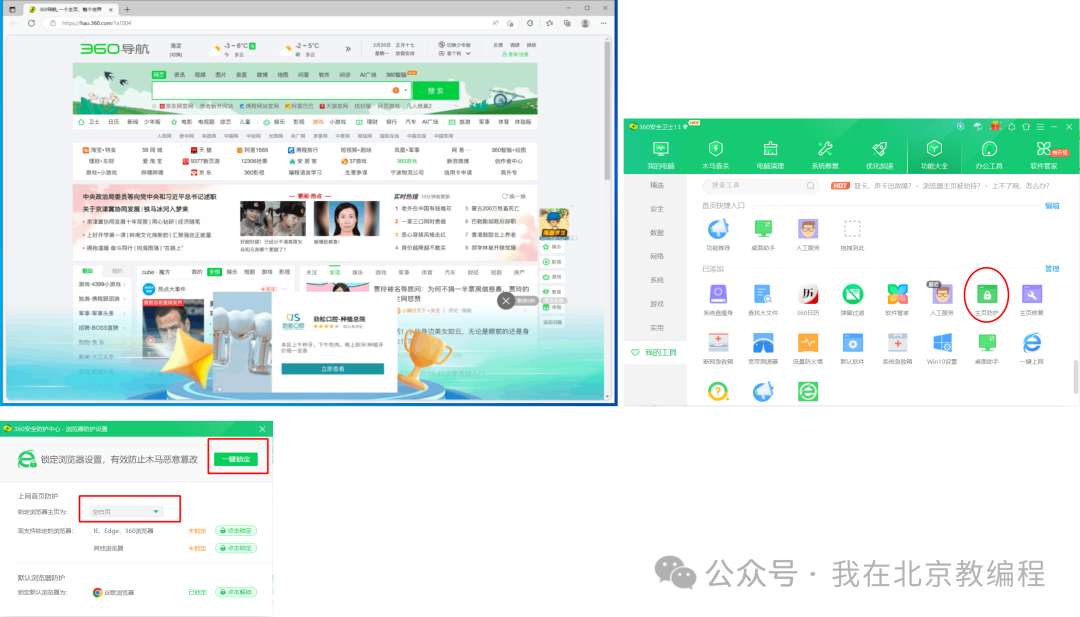The height and width of the screenshot is (617, 1080).
Task: Open 360日历 calendar tool
Action: tap(807, 300)
